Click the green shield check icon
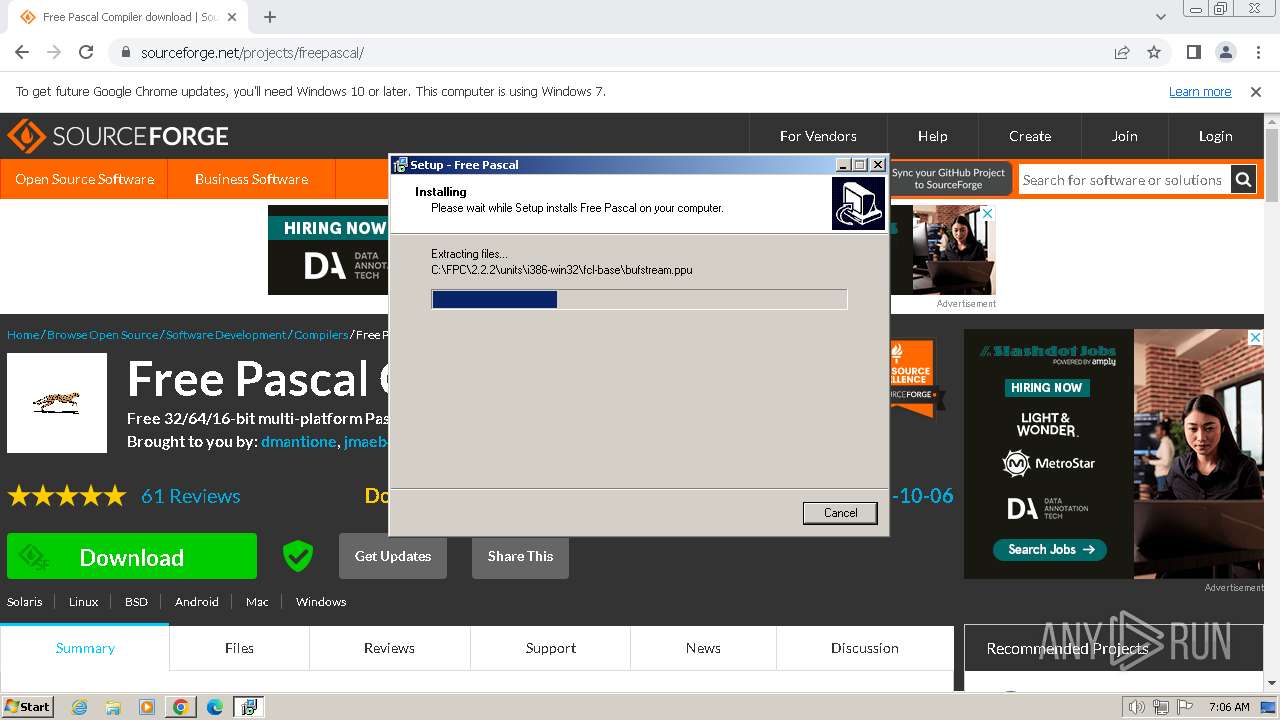The image size is (1280, 720). 298,556
